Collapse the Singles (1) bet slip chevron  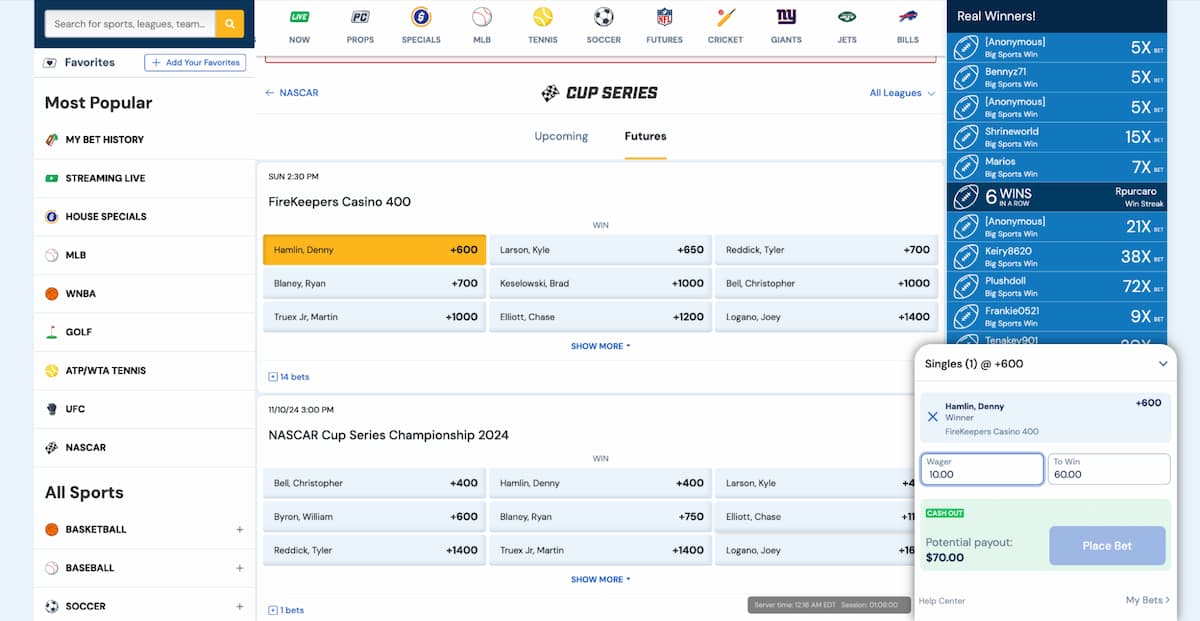(x=1163, y=364)
